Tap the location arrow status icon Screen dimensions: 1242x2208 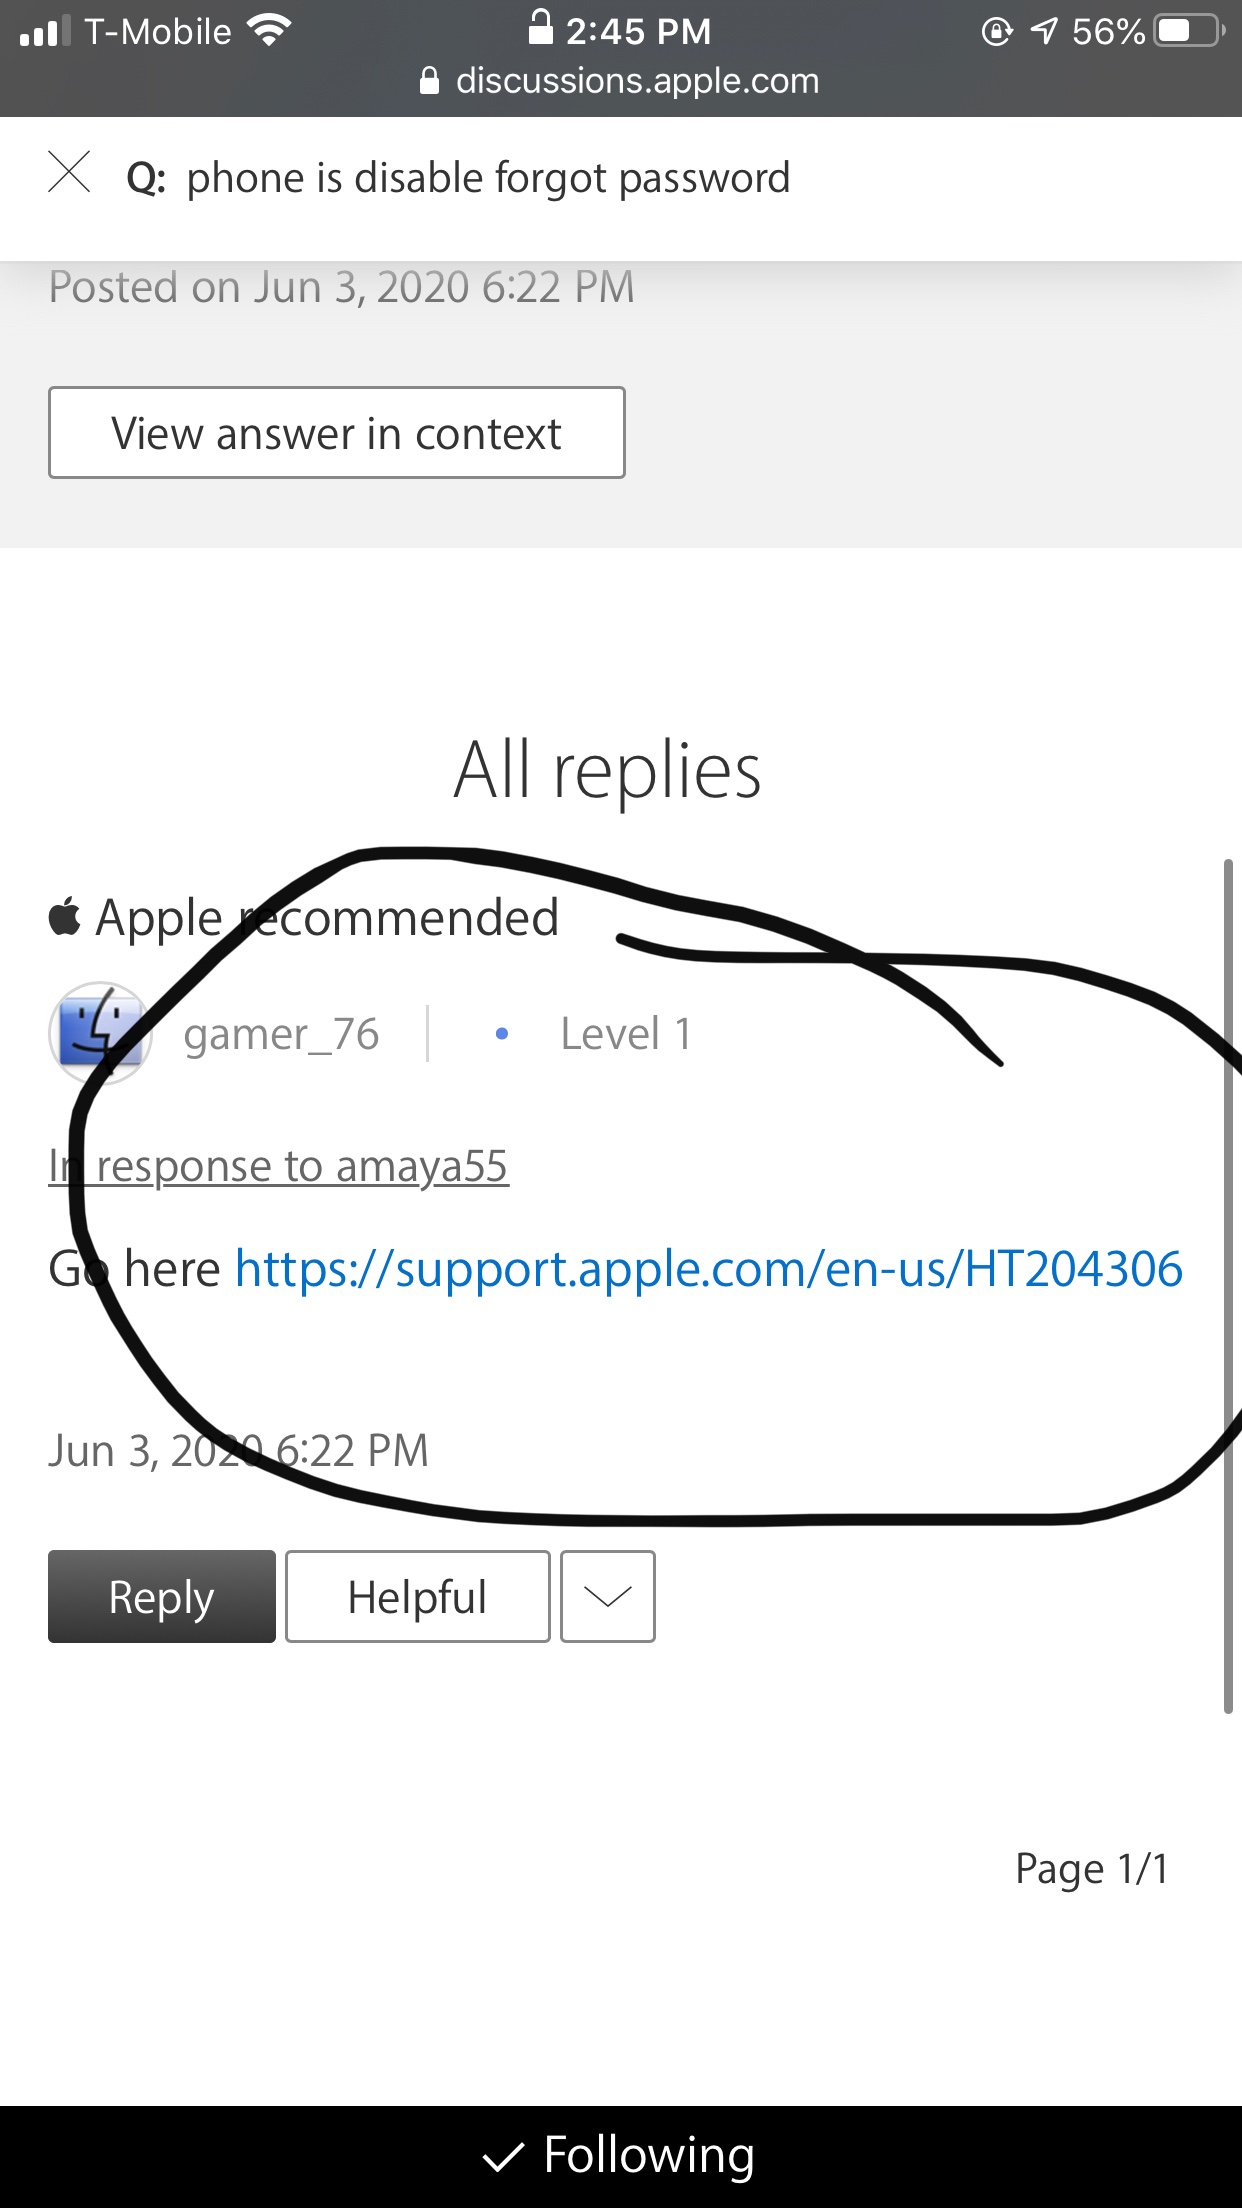[1043, 31]
